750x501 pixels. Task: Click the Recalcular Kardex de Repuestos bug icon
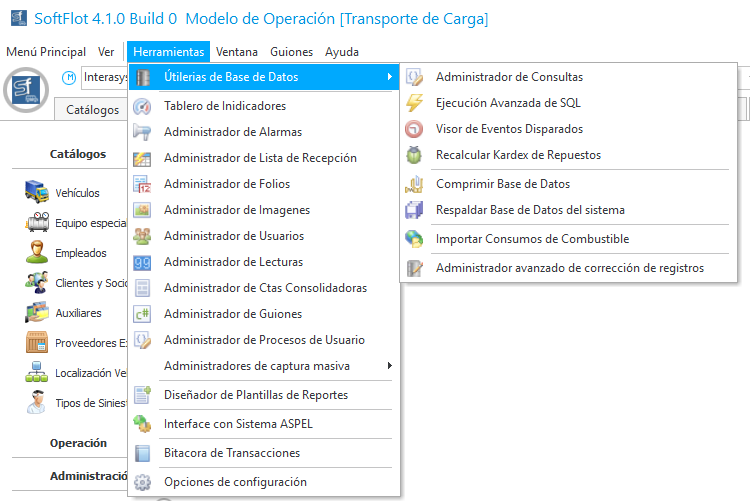click(415, 155)
